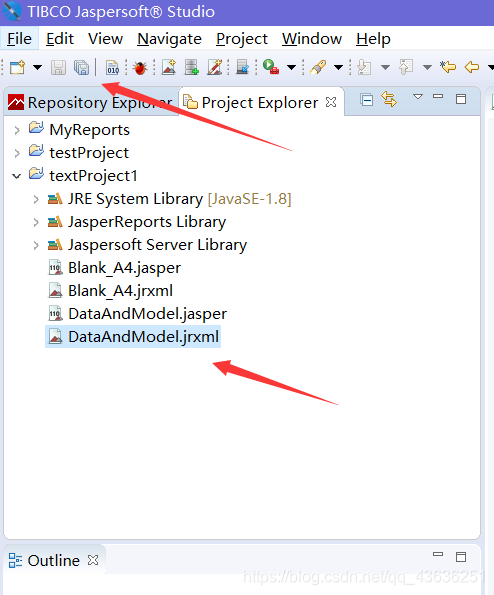This screenshot has height=595, width=494.
Task: Select the testProject folder
Action: pyautogui.click(x=89, y=153)
